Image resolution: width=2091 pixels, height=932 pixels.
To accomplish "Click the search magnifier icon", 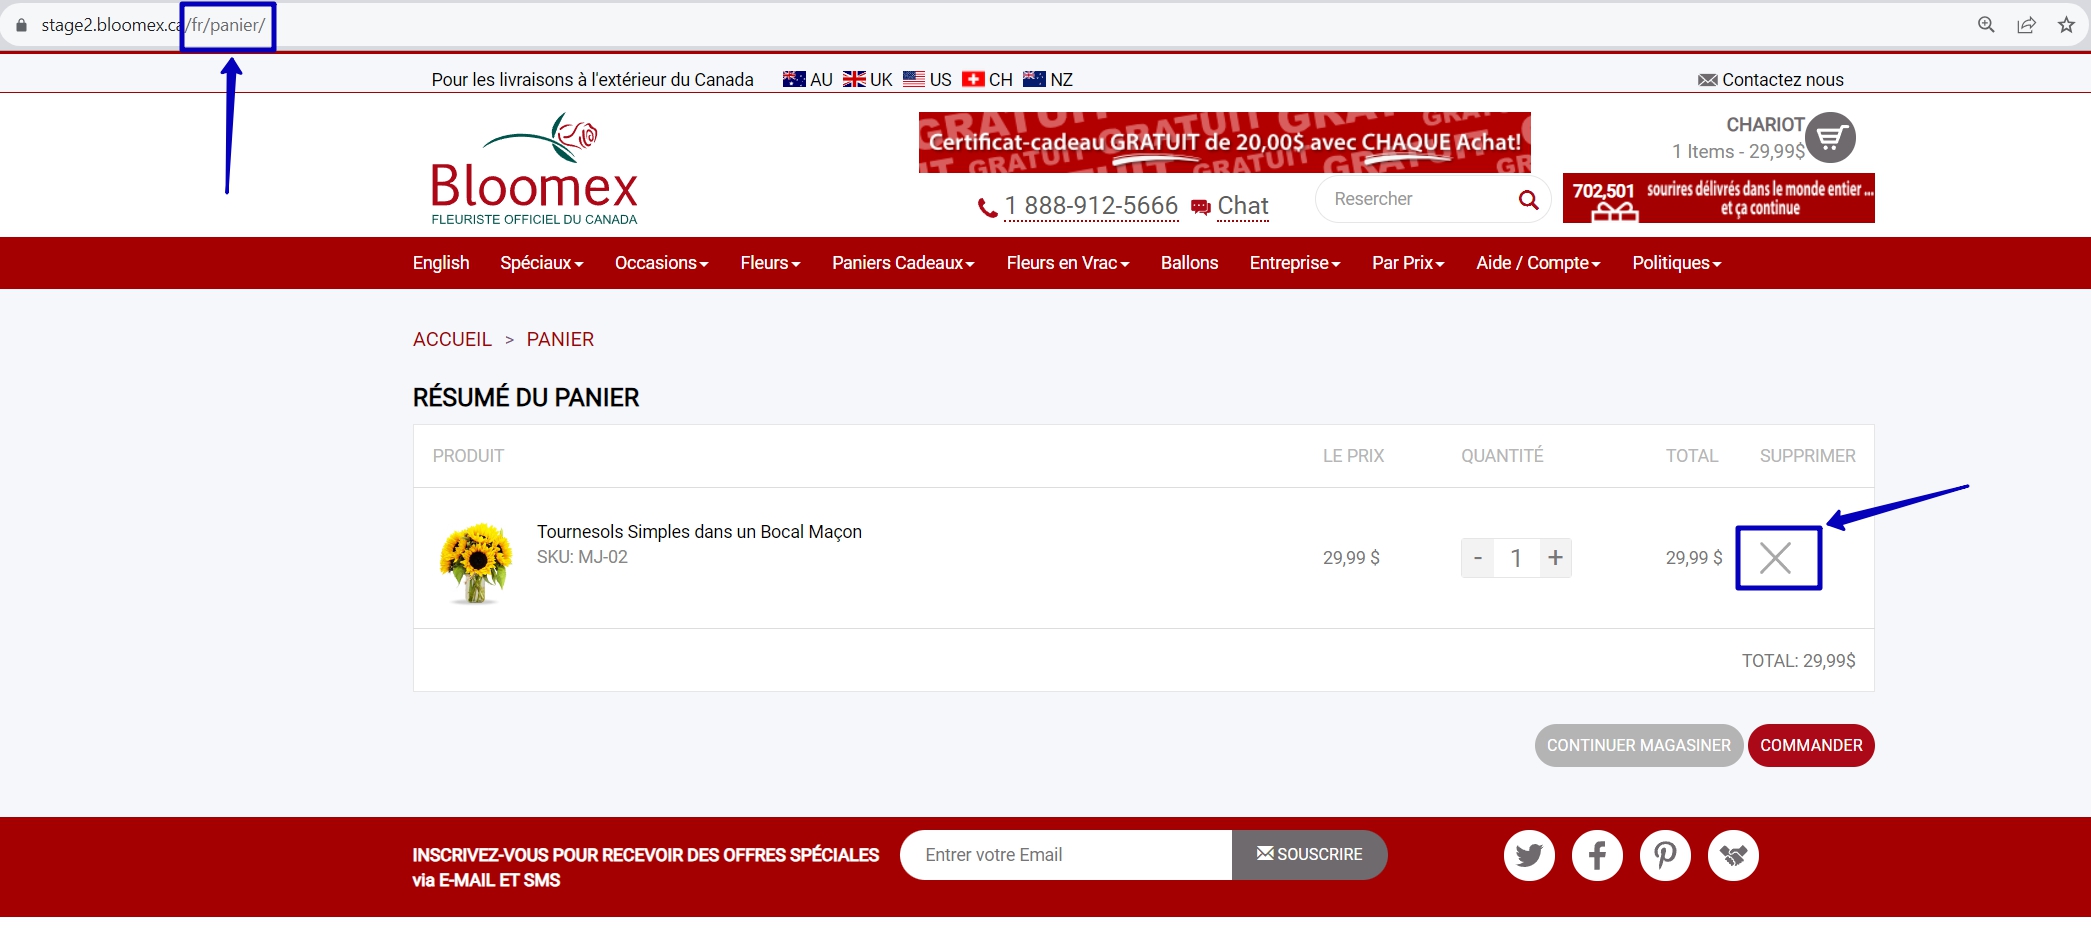I will click(x=1528, y=200).
